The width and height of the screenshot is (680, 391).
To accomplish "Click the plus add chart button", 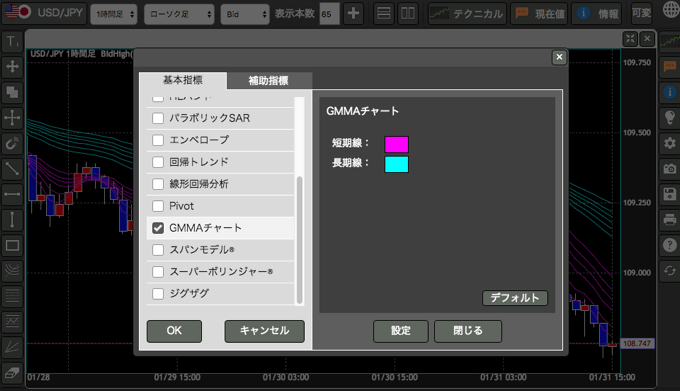I will pos(353,13).
